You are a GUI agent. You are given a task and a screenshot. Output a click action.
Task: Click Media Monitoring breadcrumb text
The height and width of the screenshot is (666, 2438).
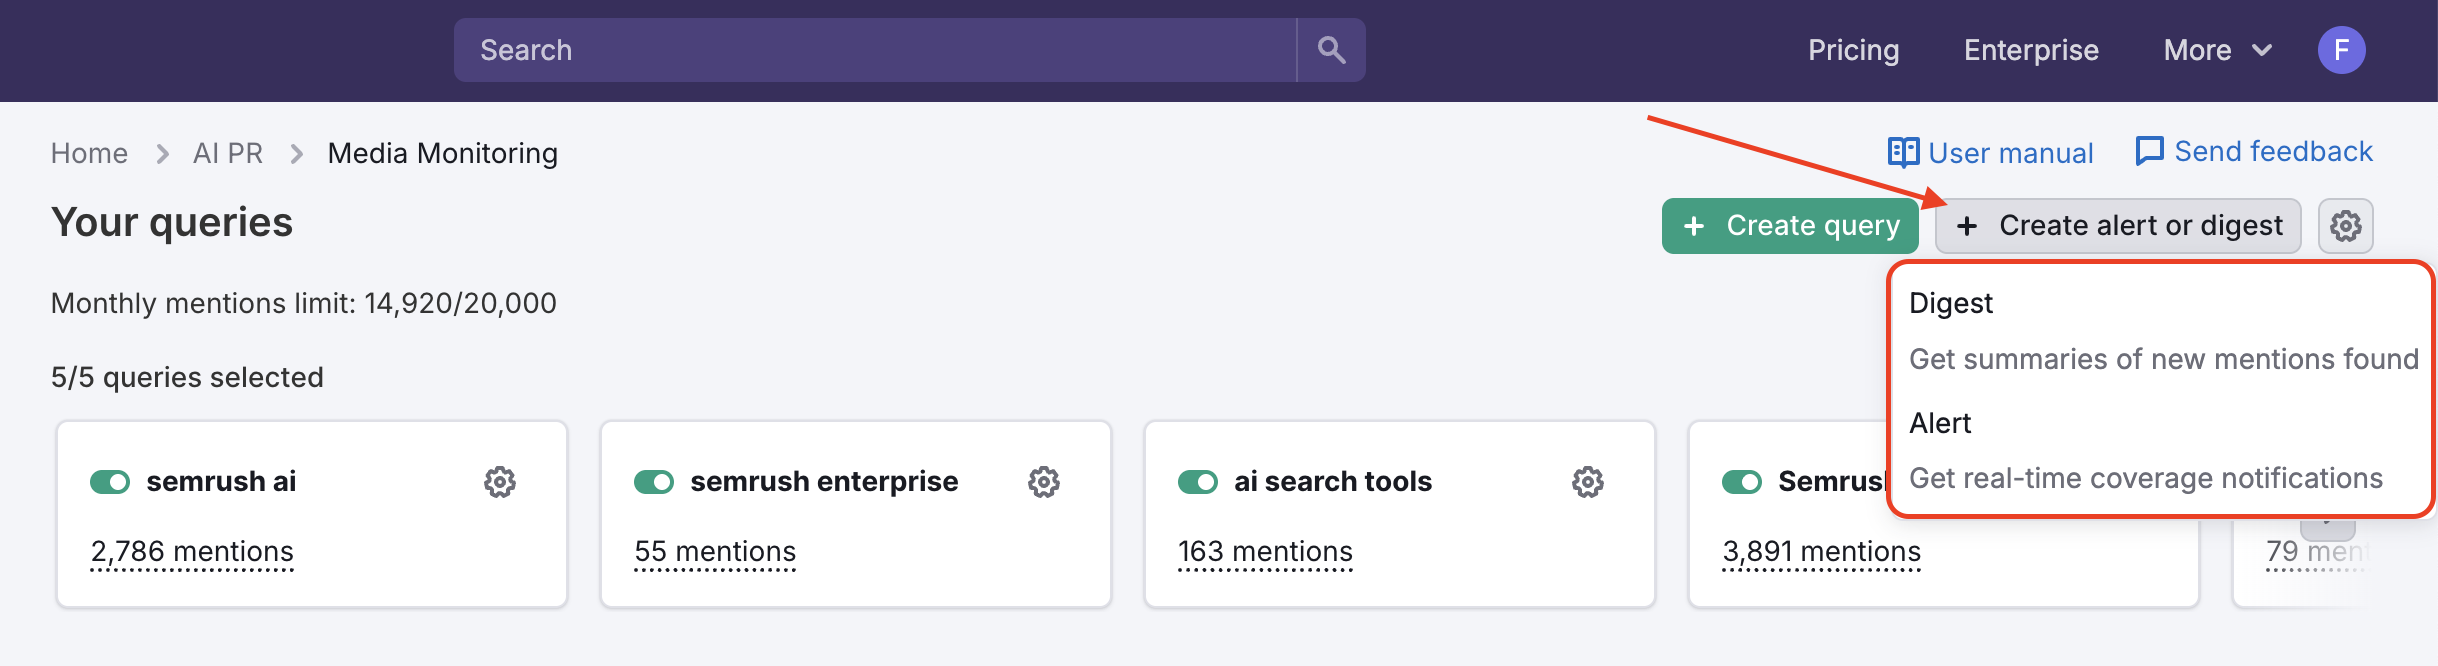pyautogui.click(x=443, y=153)
